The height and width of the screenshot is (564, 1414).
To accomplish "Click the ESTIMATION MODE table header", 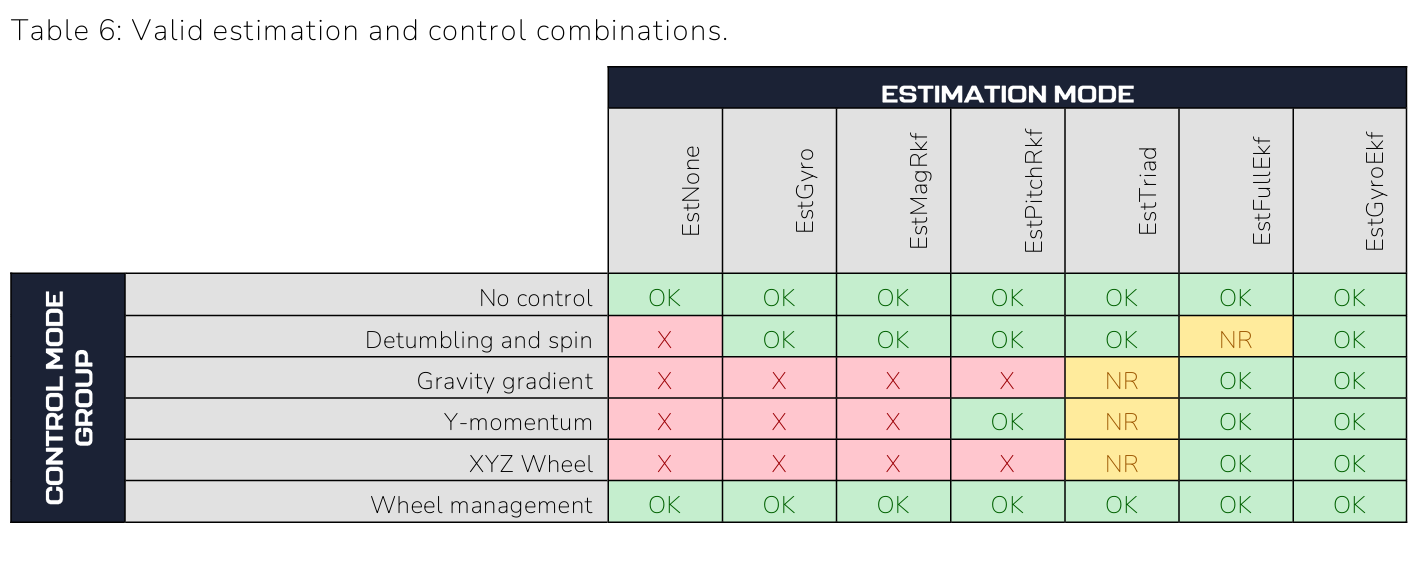I will (1007, 94).
